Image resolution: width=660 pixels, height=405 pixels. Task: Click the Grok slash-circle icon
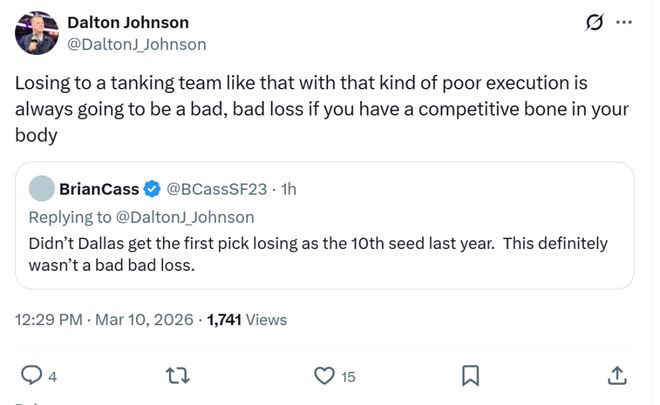click(x=592, y=23)
